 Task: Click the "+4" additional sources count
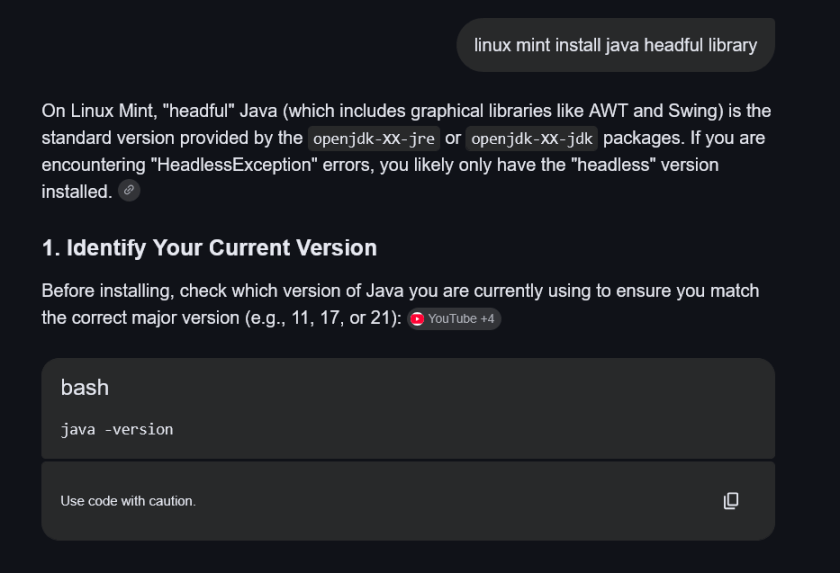coord(487,319)
